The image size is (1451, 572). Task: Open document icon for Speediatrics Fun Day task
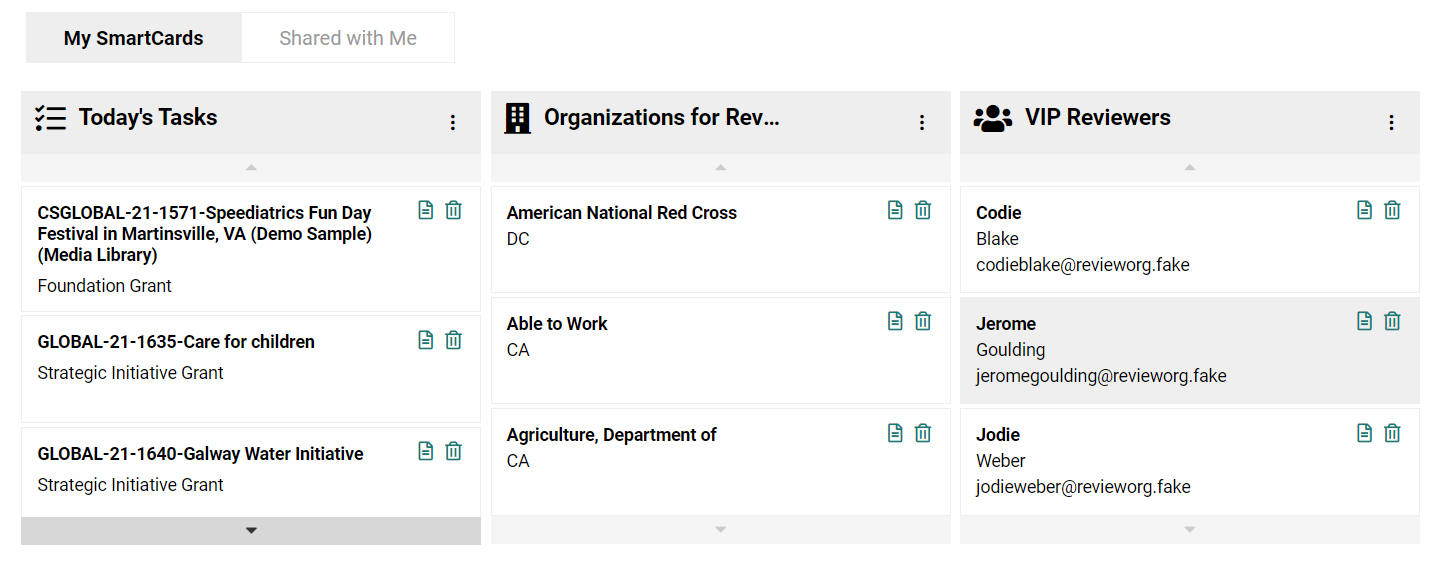tap(426, 210)
